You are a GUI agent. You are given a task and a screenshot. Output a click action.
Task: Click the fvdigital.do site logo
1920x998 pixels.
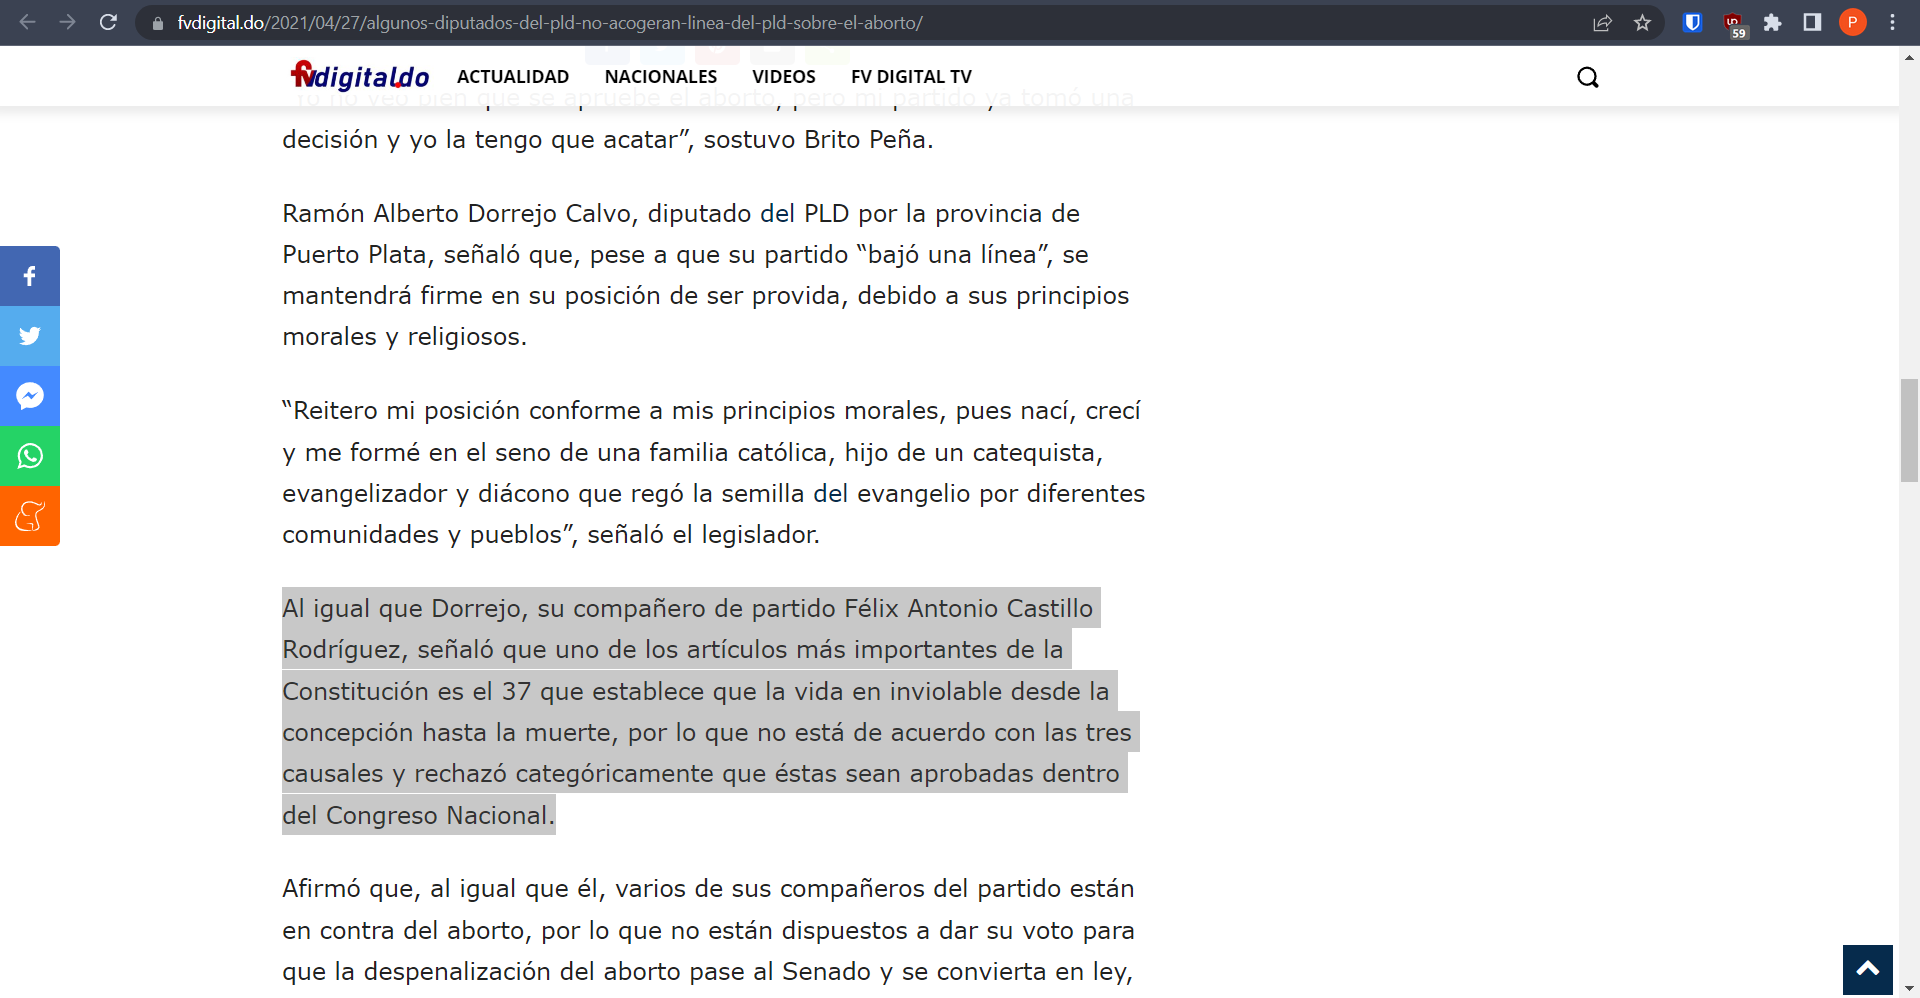tap(360, 76)
